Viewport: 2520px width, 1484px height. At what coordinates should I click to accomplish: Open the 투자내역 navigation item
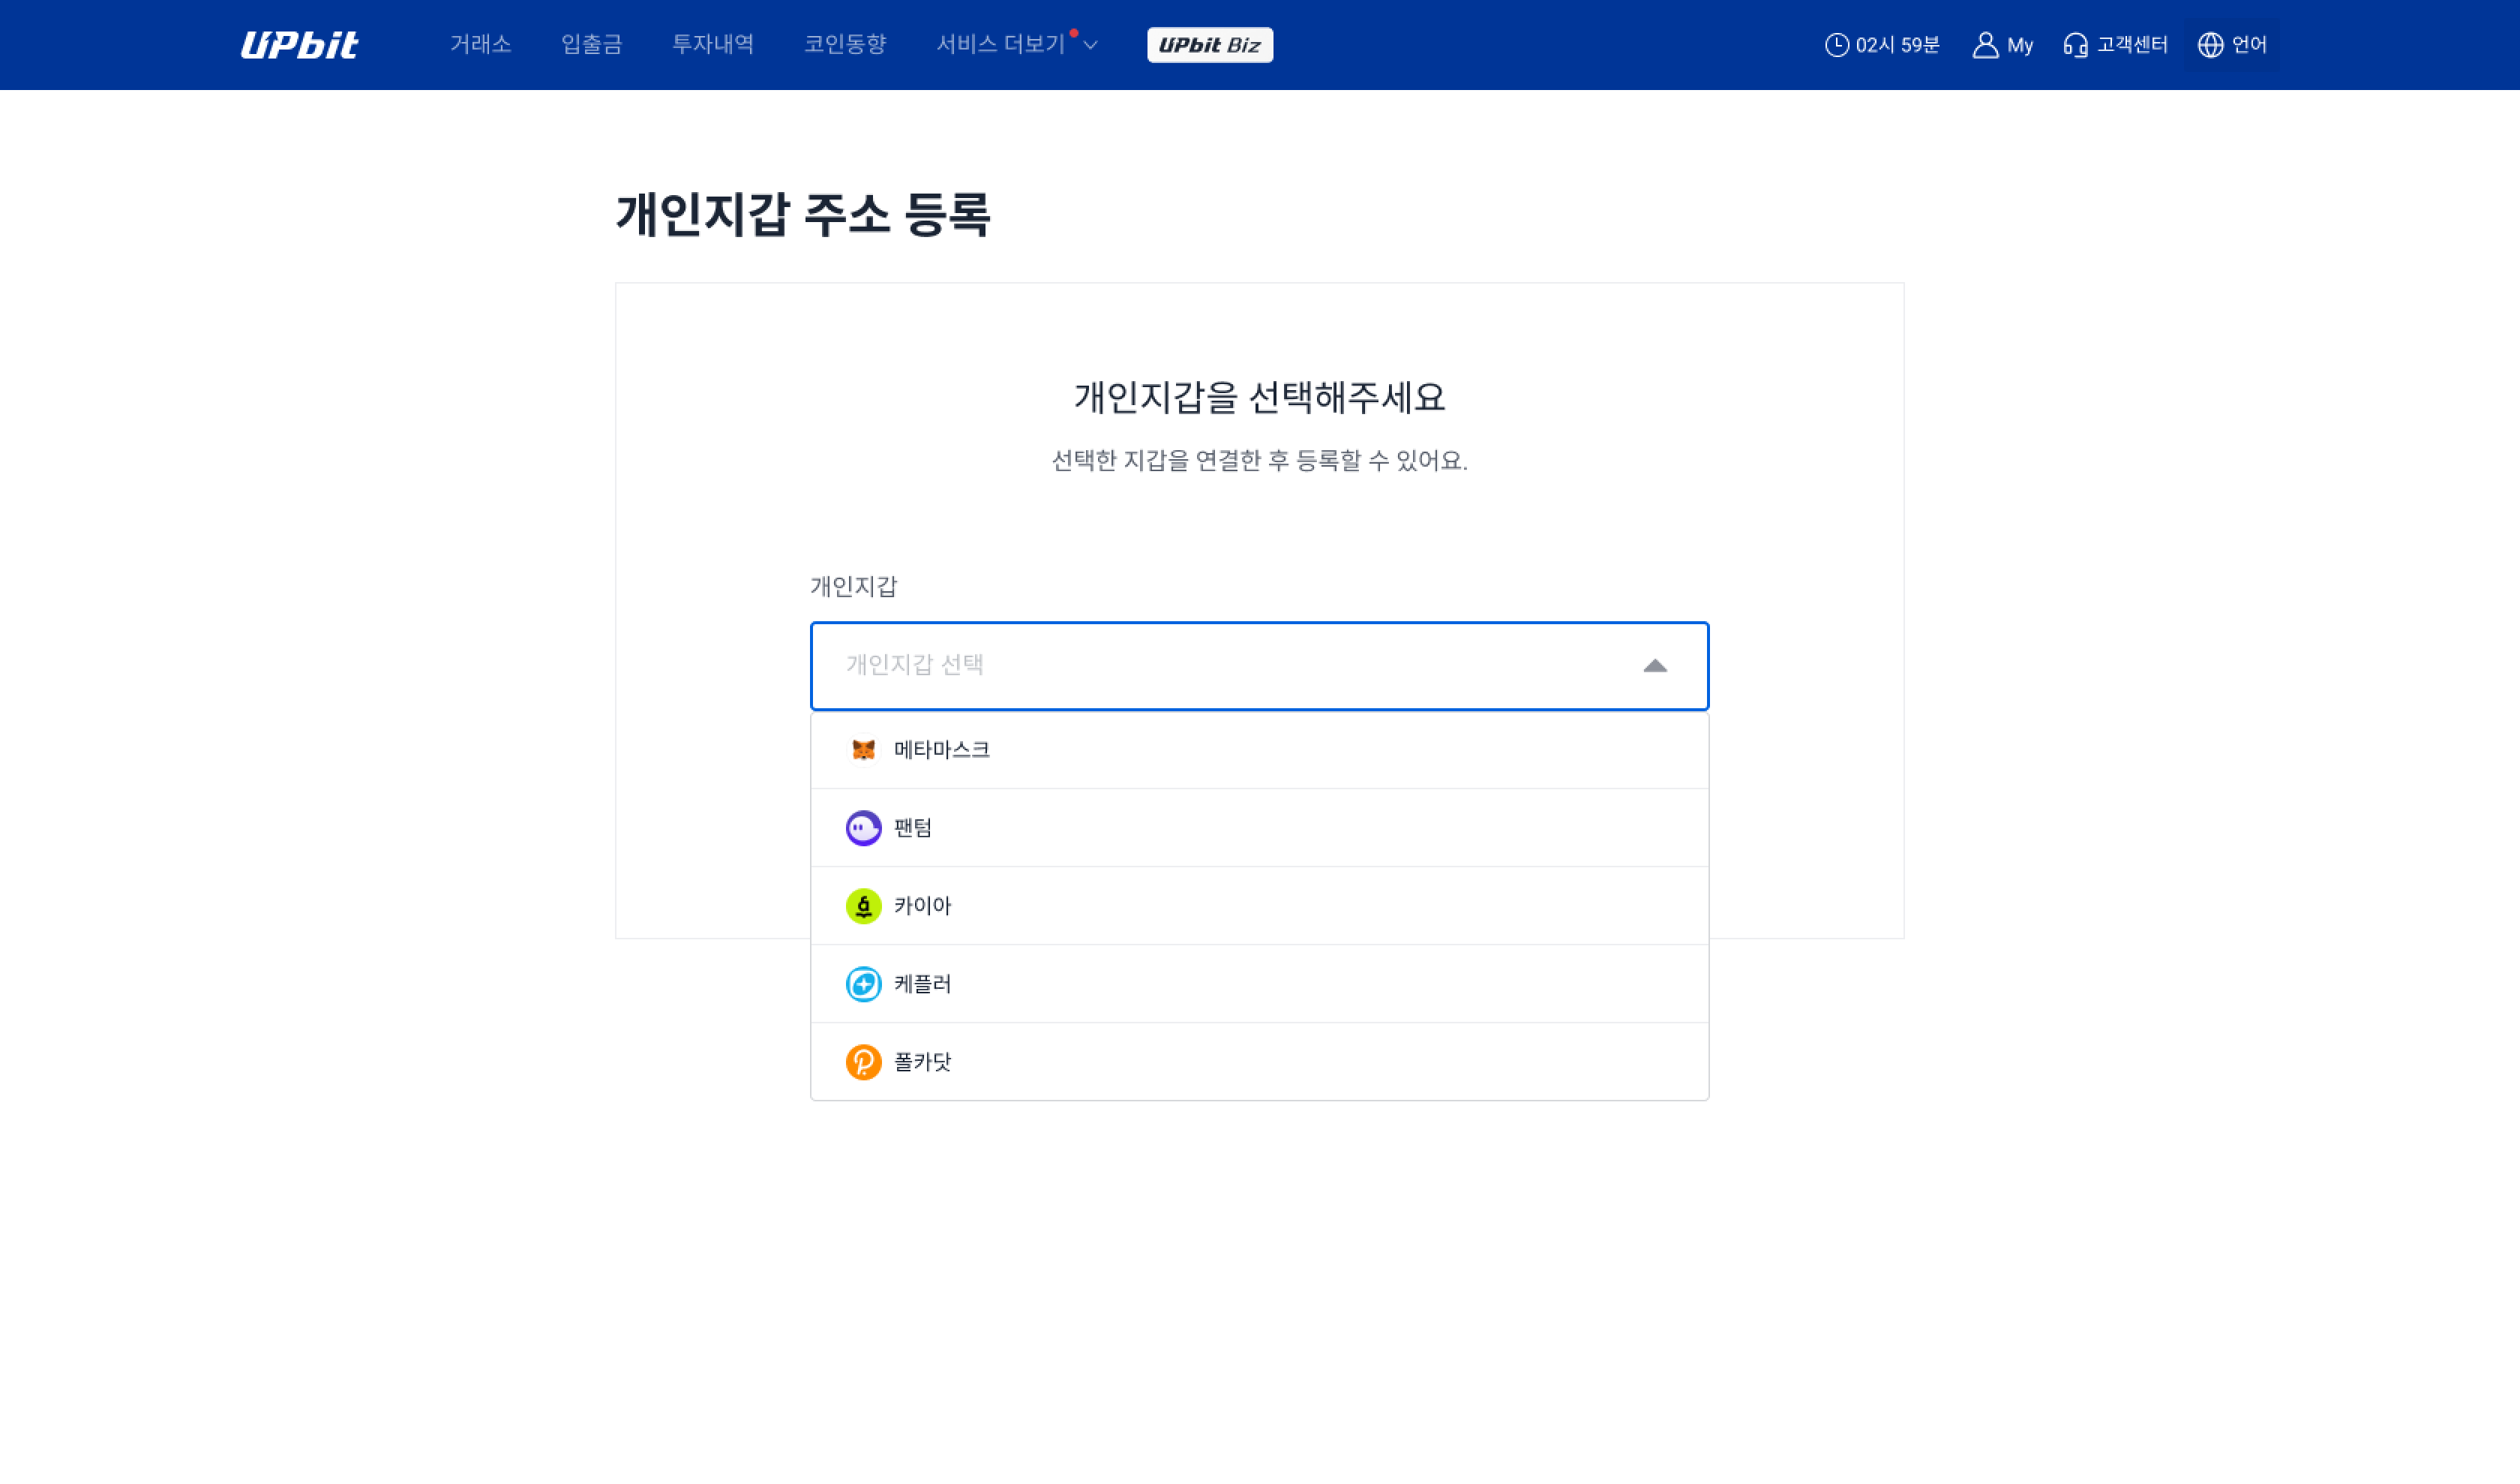coord(714,45)
